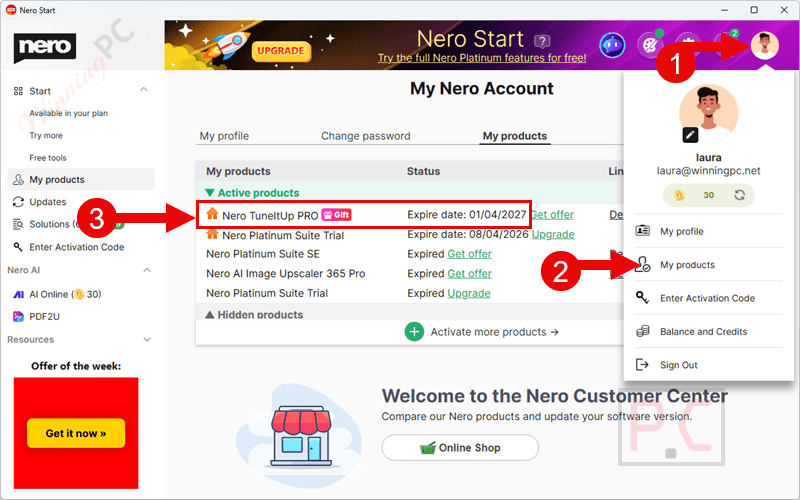Click the PDF2U app icon
This screenshot has height=500, width=800.
pyautogui.click(x=18, y=316)
